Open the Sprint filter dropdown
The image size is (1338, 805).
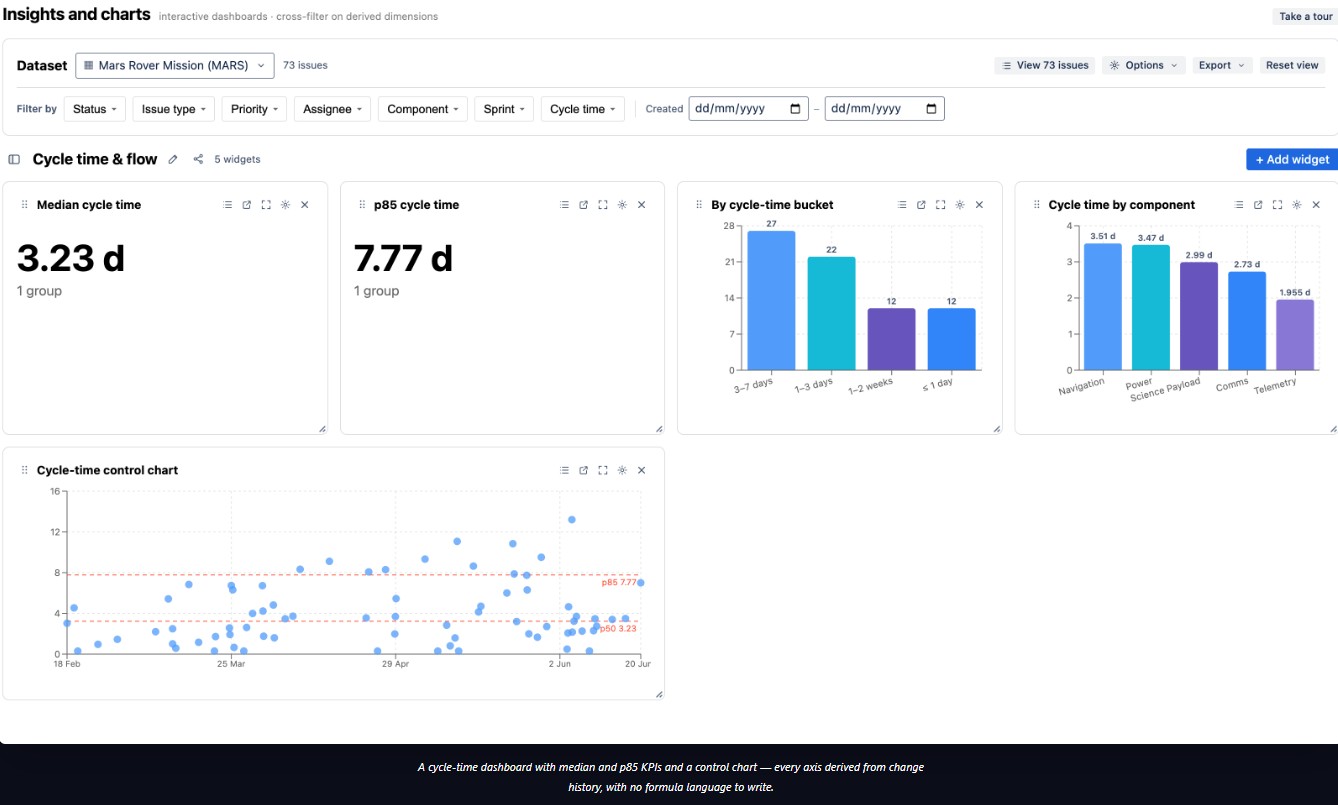click(504, 109)
